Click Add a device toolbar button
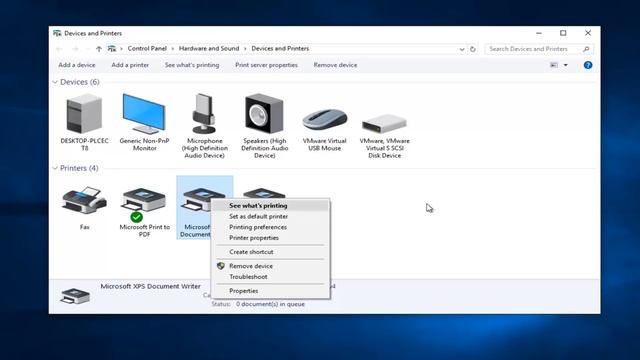The image size is (640, 360). point(77,65)
